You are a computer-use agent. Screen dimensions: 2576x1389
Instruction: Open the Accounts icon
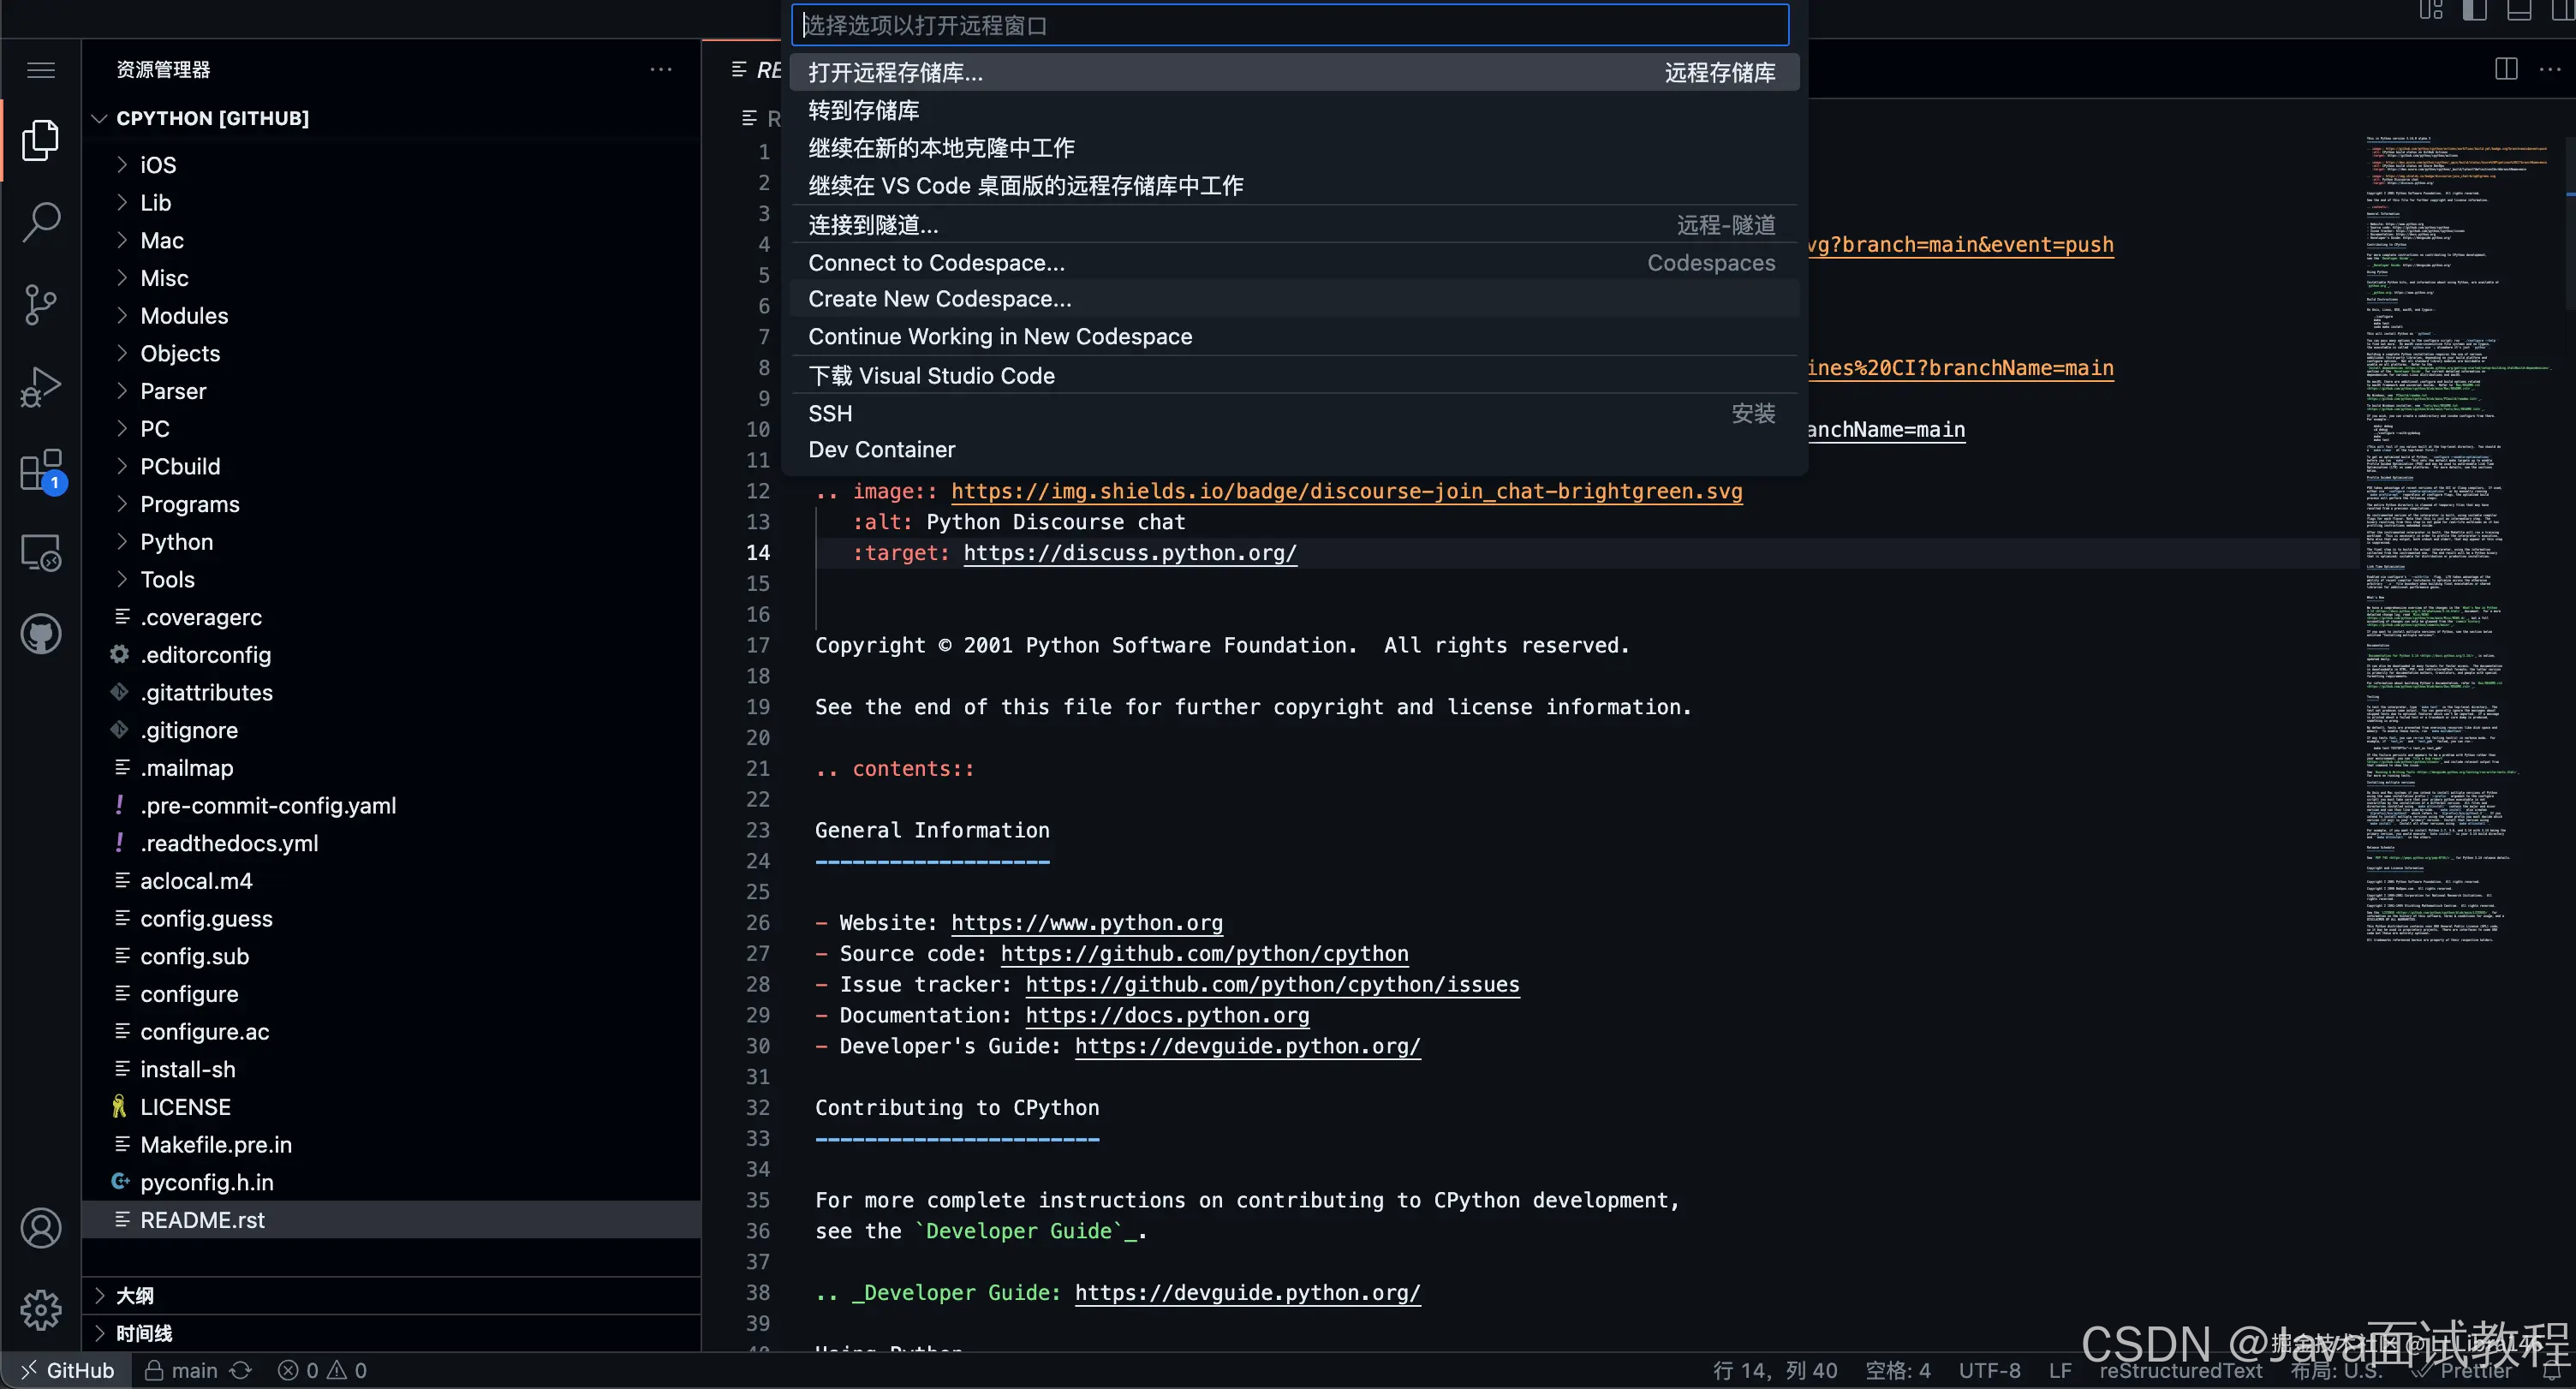(41, 1228)
